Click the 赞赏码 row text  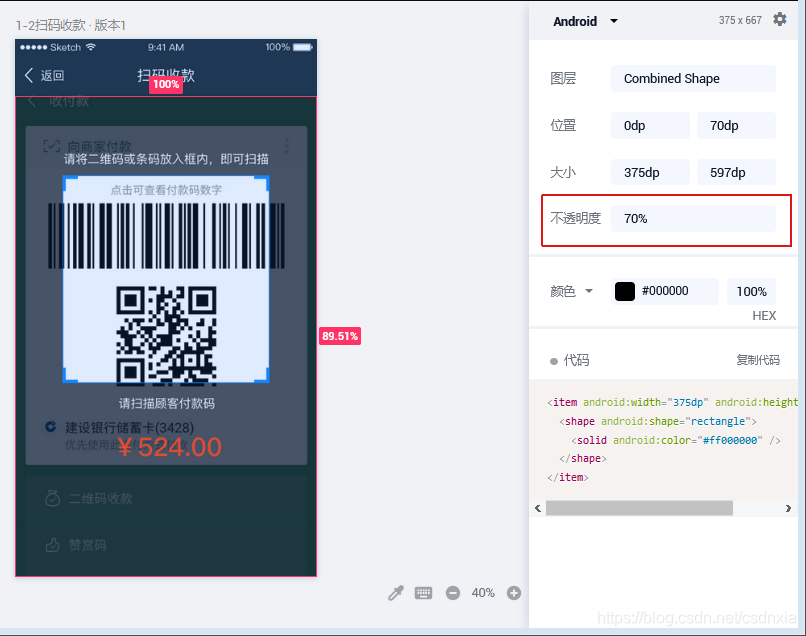click(x=88, y=545)
